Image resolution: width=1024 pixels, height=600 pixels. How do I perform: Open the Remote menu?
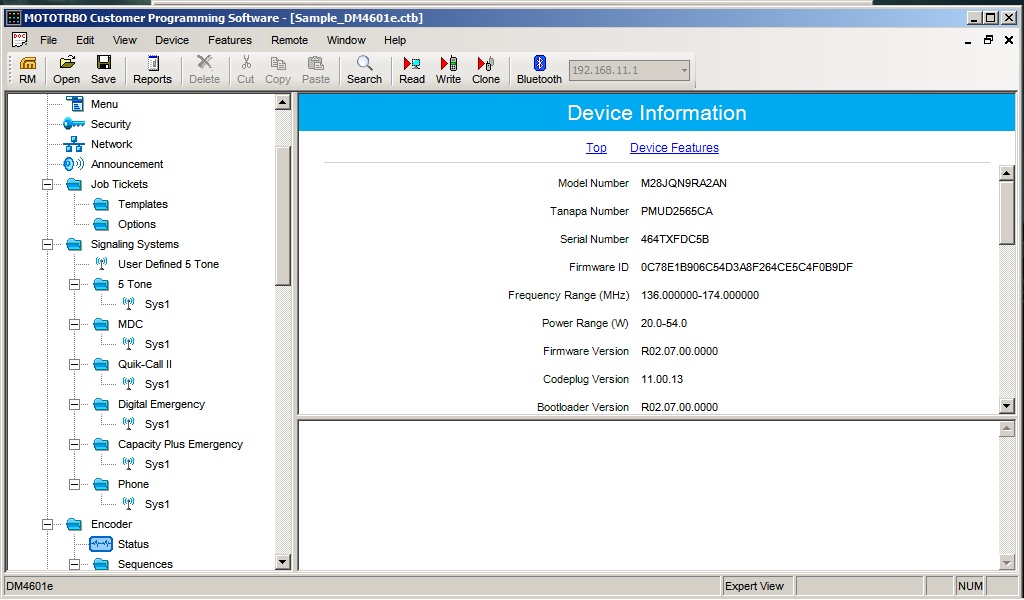(289, 40)
